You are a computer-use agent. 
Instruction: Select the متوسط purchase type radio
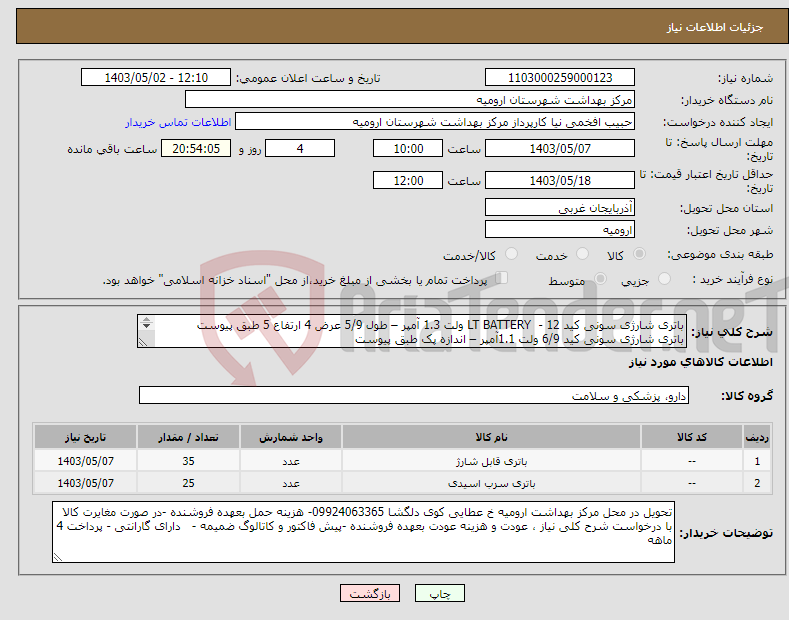[600, 279]
